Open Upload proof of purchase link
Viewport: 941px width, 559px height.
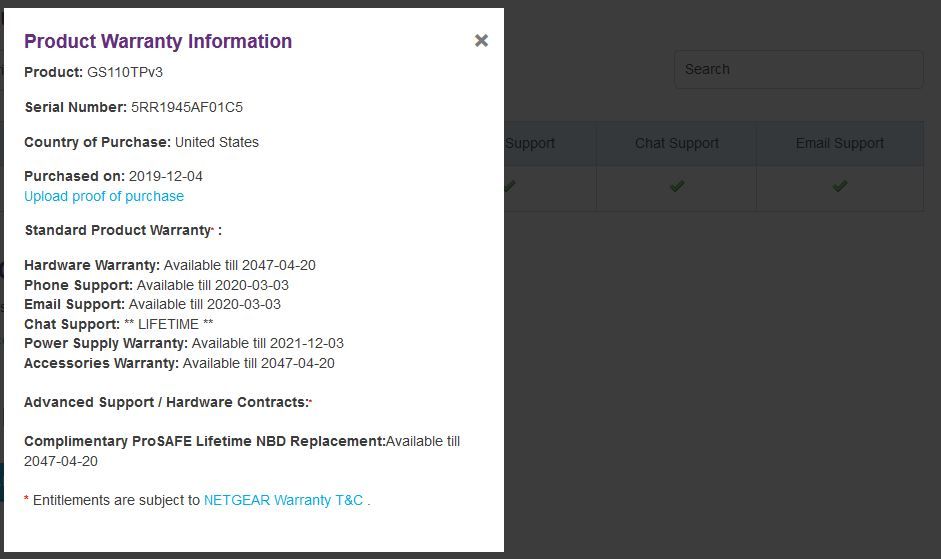(x=104, y=196)
